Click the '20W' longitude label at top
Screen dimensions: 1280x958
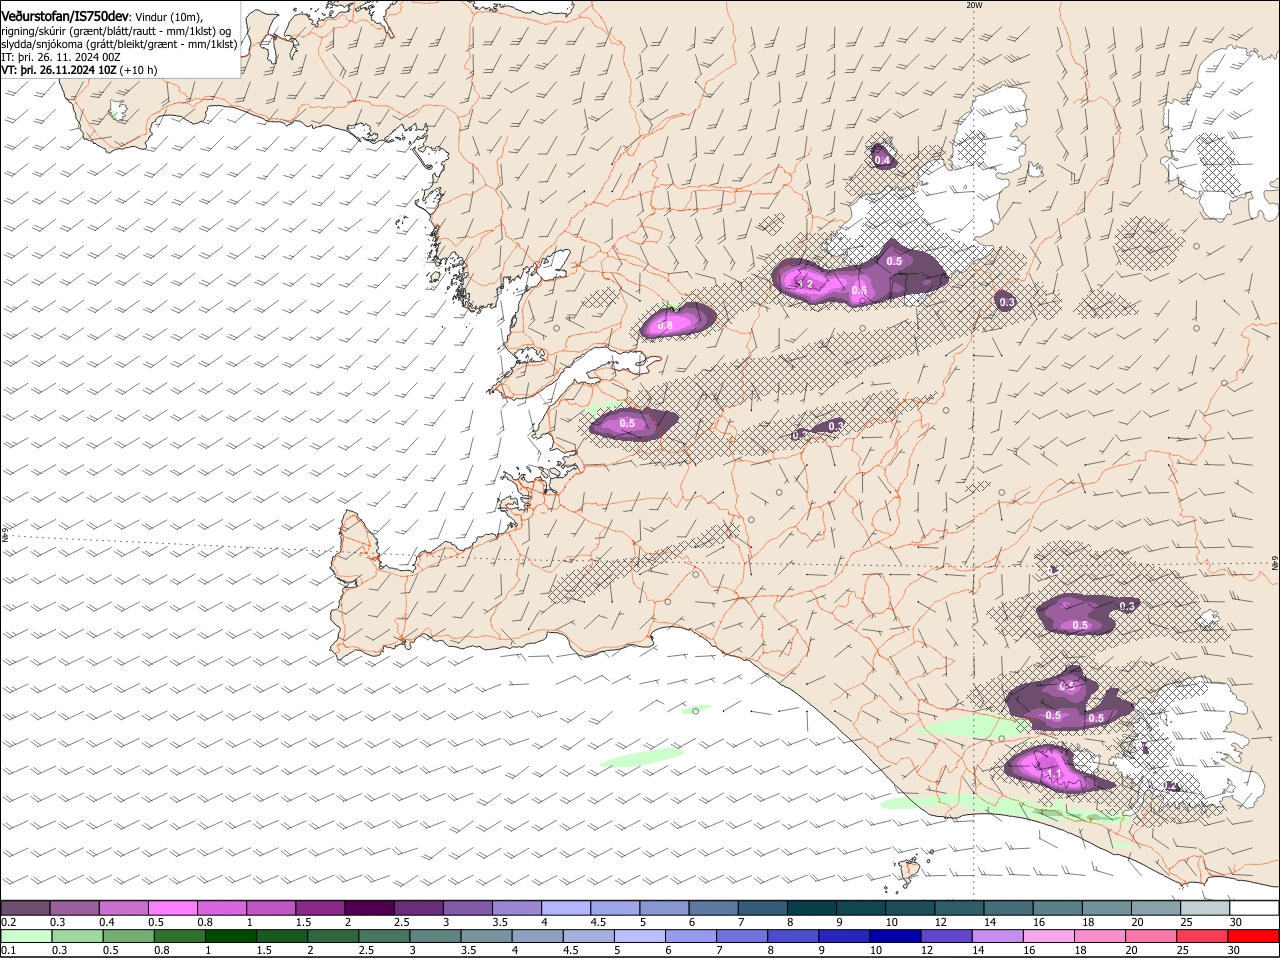pos(974,5)
